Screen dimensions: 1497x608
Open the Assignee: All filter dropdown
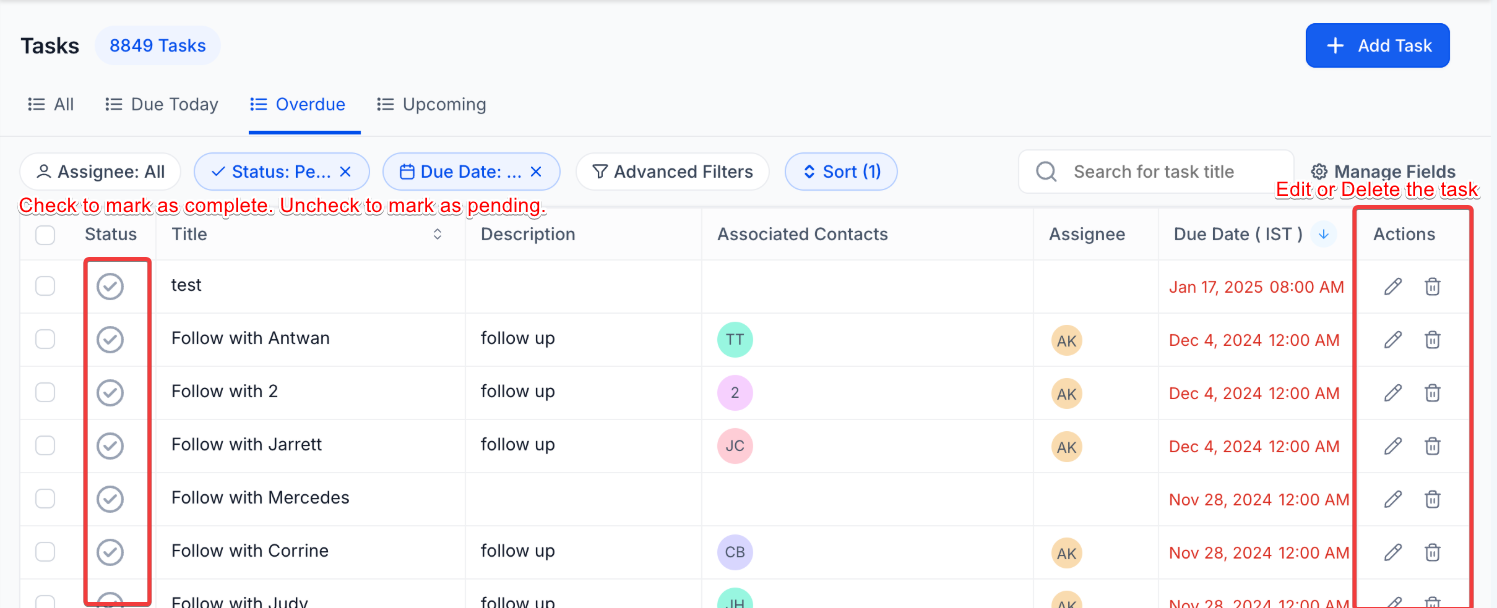coord(100,172)
